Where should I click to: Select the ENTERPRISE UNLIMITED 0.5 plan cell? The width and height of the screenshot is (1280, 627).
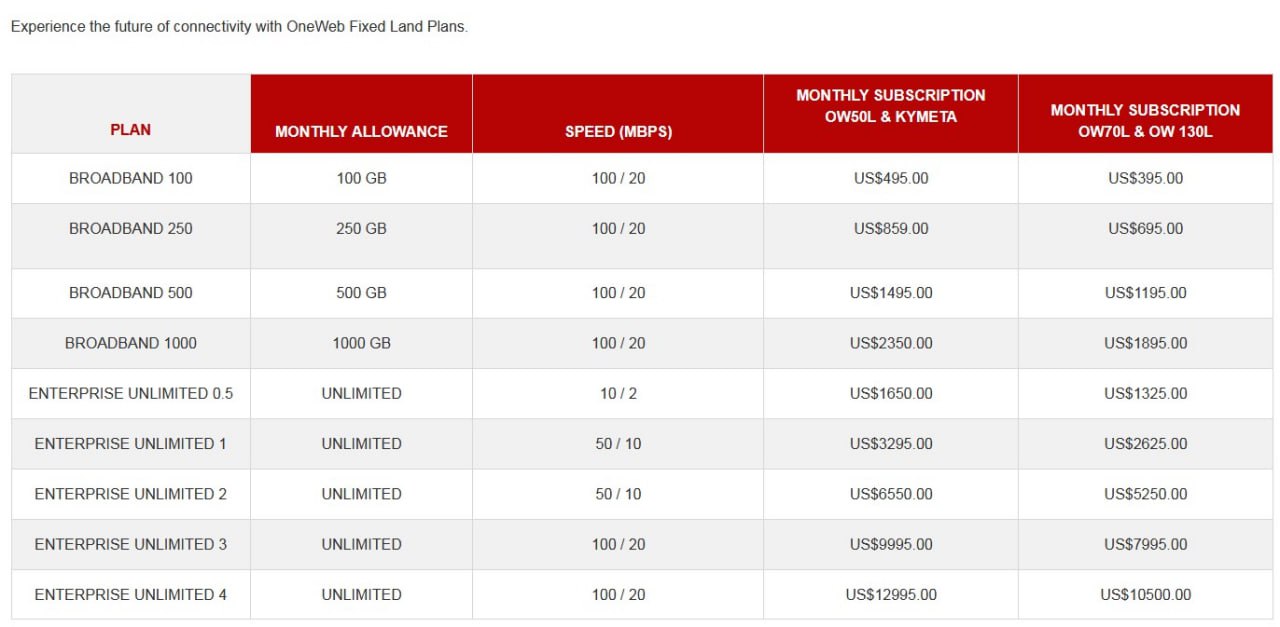[131, 393]
